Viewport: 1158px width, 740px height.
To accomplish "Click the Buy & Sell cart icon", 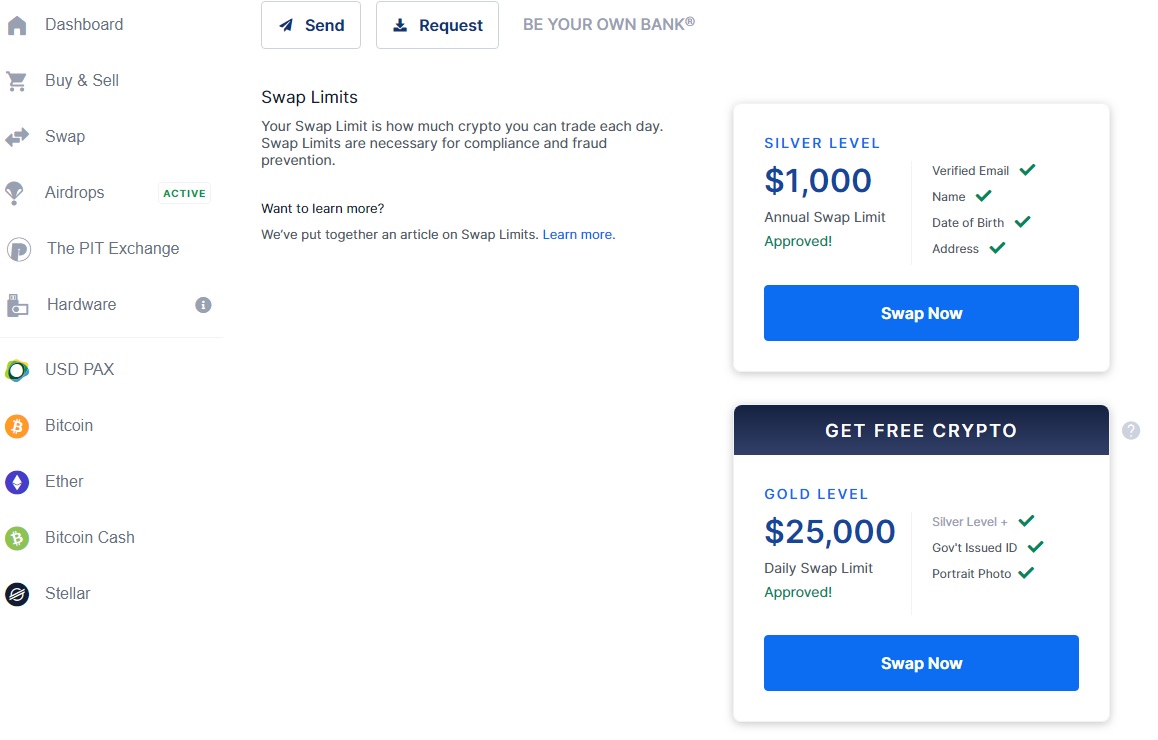I will (x=17, y=81).
